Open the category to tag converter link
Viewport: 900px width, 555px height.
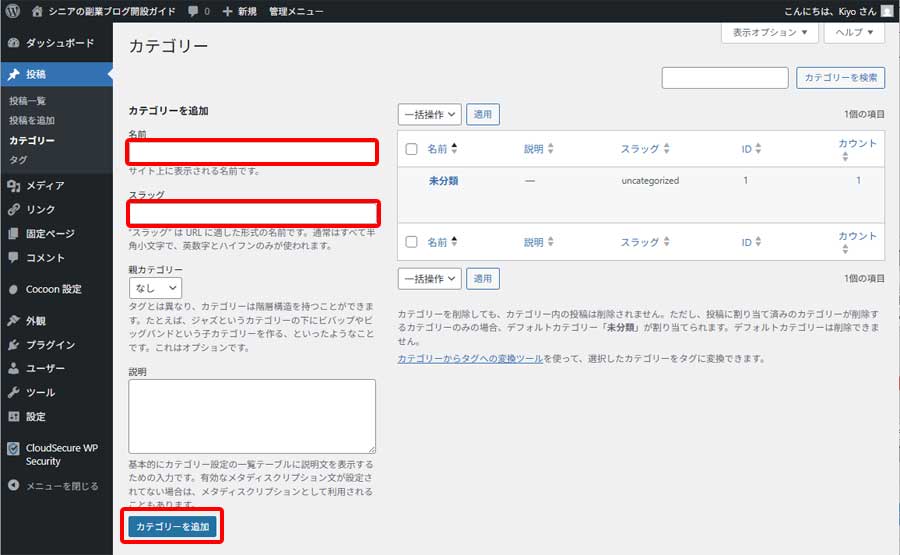pos(470,358)
